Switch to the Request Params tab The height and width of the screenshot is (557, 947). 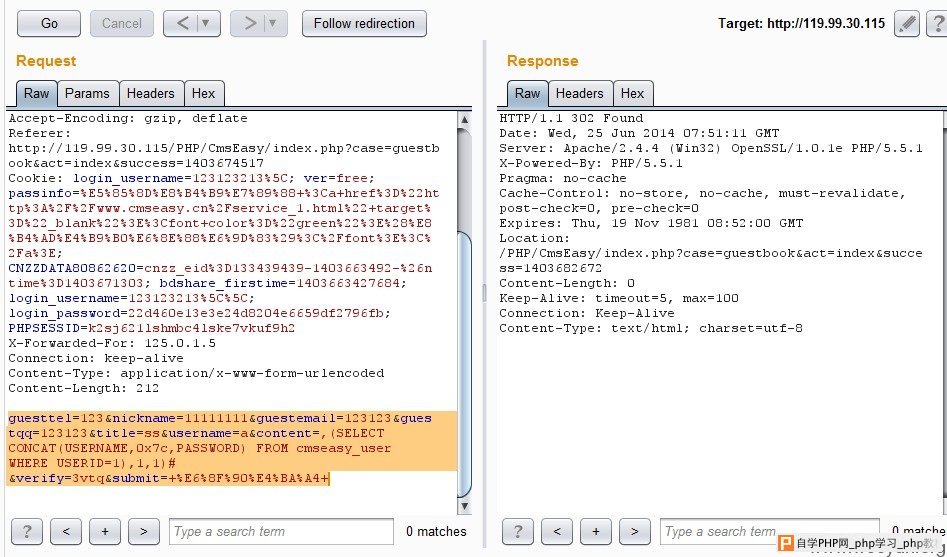(x=88, y=94)
